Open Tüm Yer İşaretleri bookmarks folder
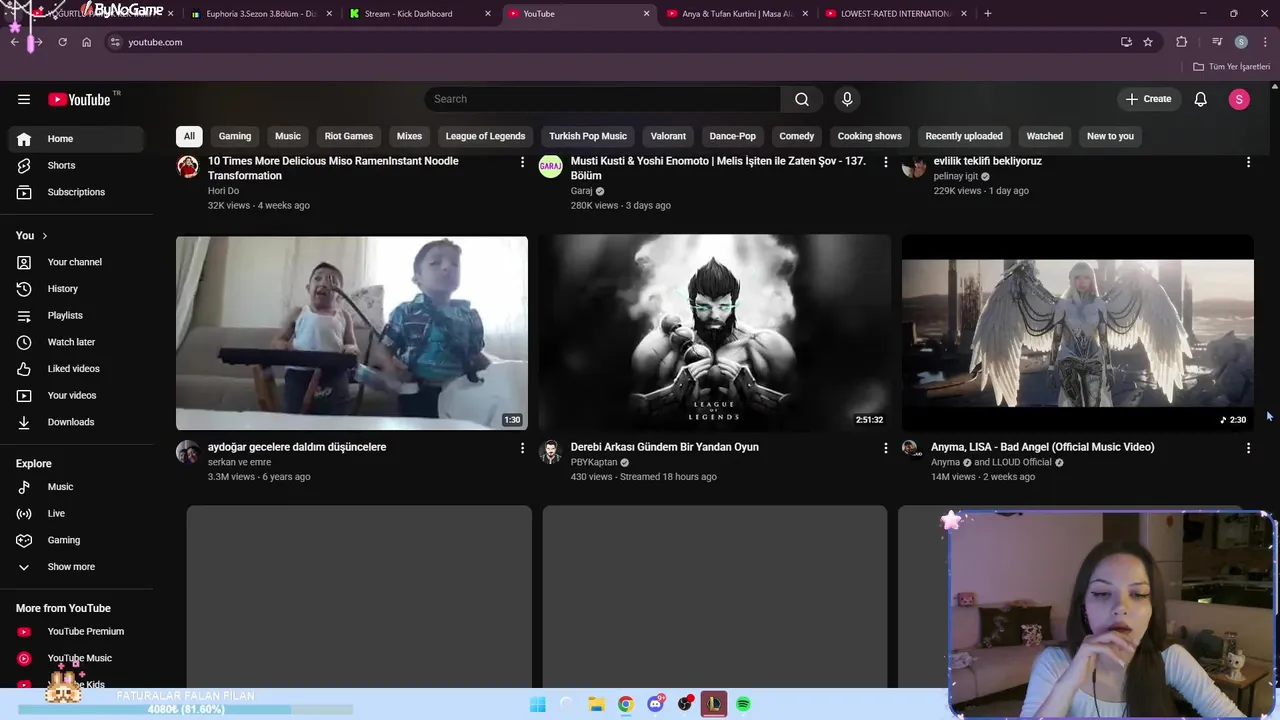Screen dimensions: 1280x720 pyautogui.click(x=1232, y=67)
